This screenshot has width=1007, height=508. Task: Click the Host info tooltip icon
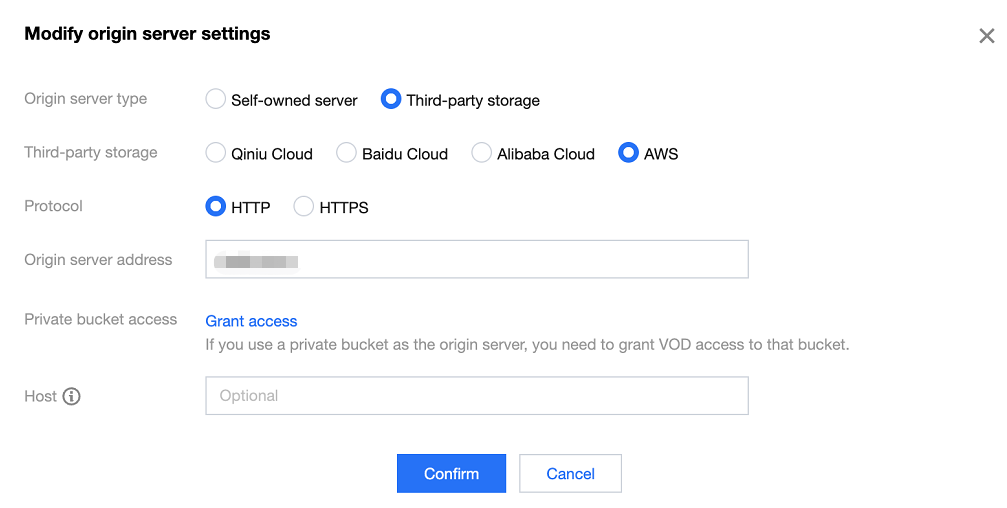[71, 396]
